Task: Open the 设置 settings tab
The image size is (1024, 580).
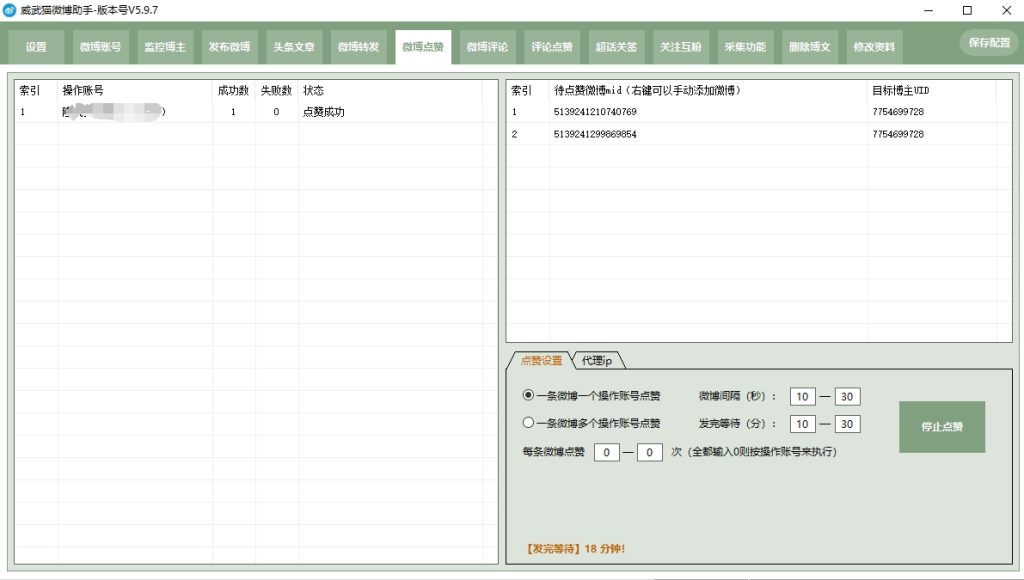Action: [37, 46]
